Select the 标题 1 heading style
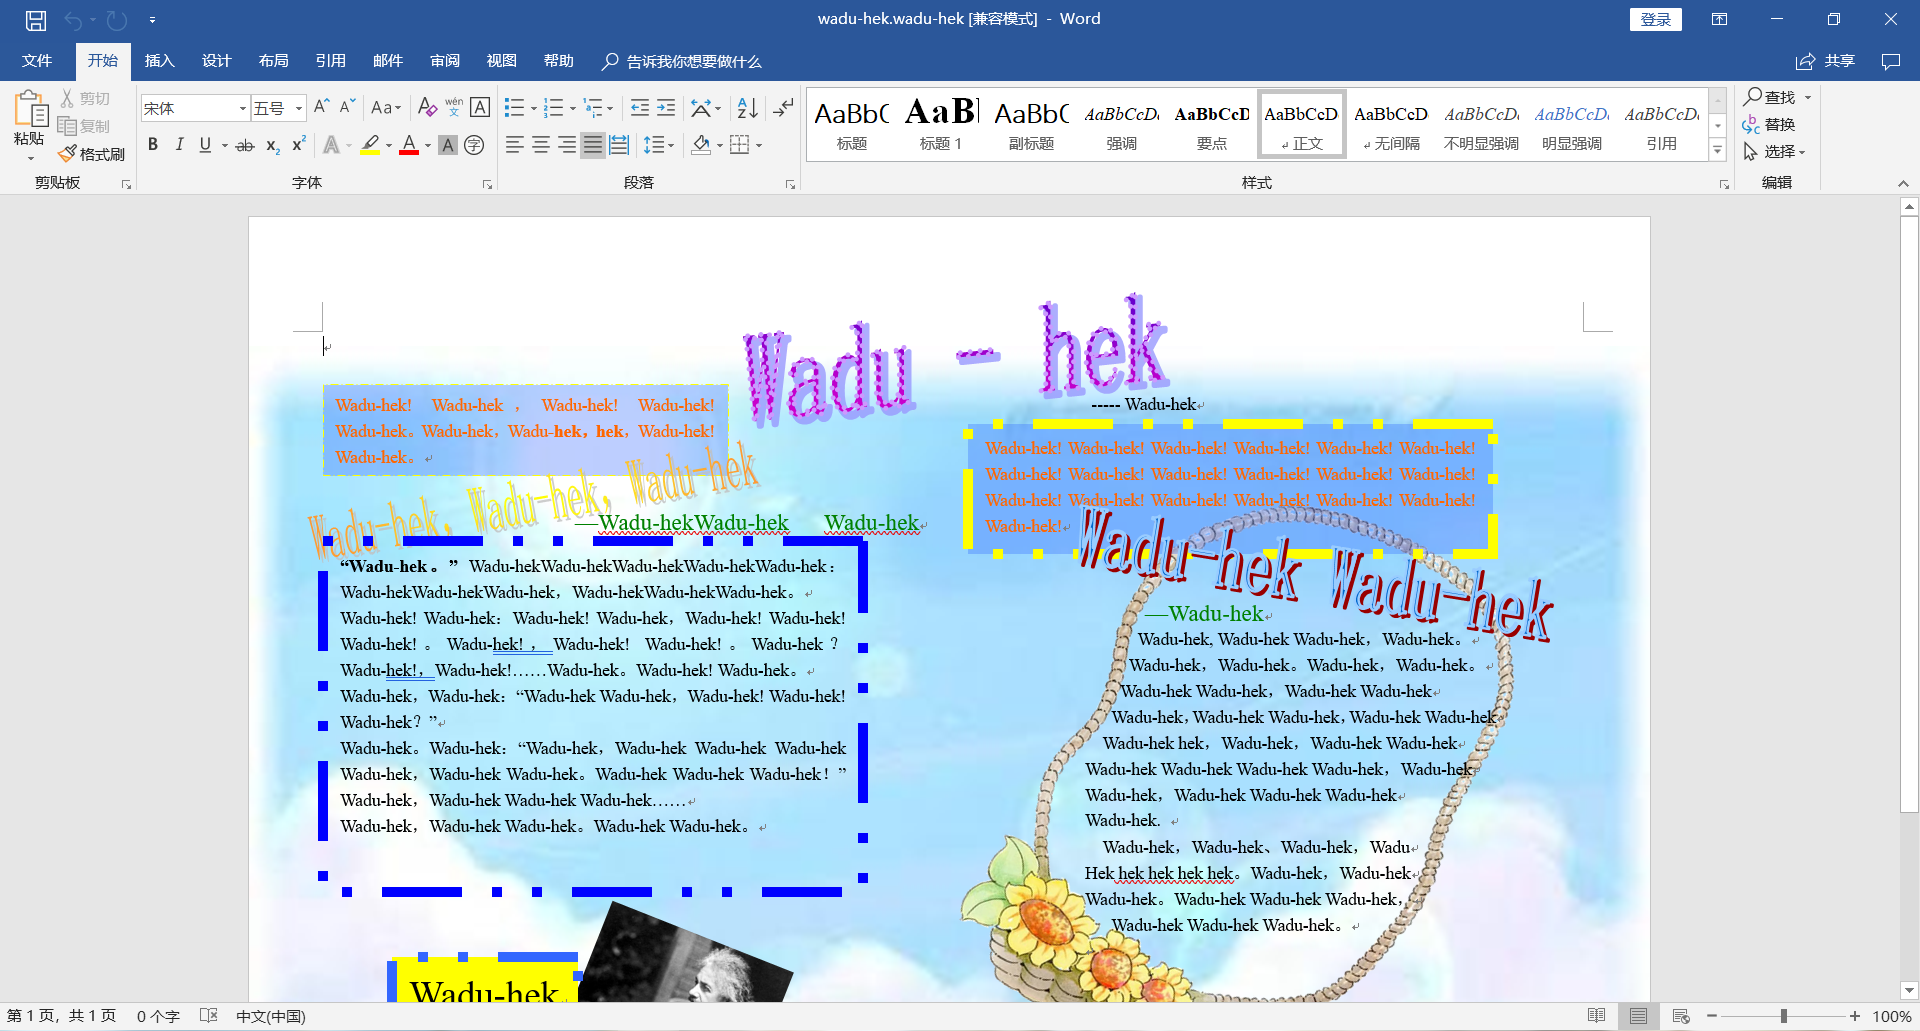Image resolution: width=1920 pixels, height=1031 pixels. [941, 124]
